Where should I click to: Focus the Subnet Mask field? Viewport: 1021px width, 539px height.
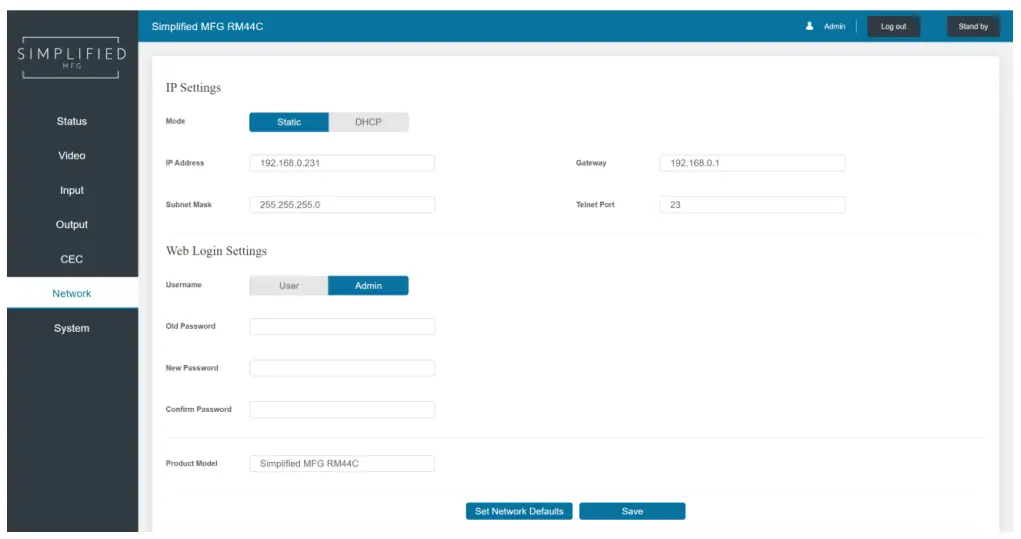coord(342,204)
